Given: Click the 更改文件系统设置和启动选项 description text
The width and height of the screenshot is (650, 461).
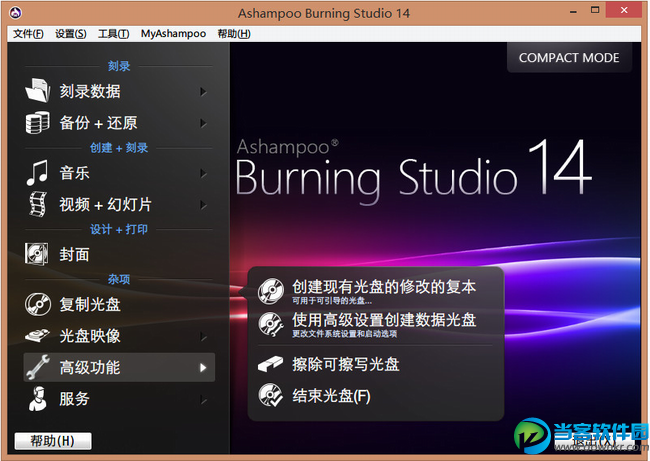Looking at the screenshot, I should tap(344, 334).
